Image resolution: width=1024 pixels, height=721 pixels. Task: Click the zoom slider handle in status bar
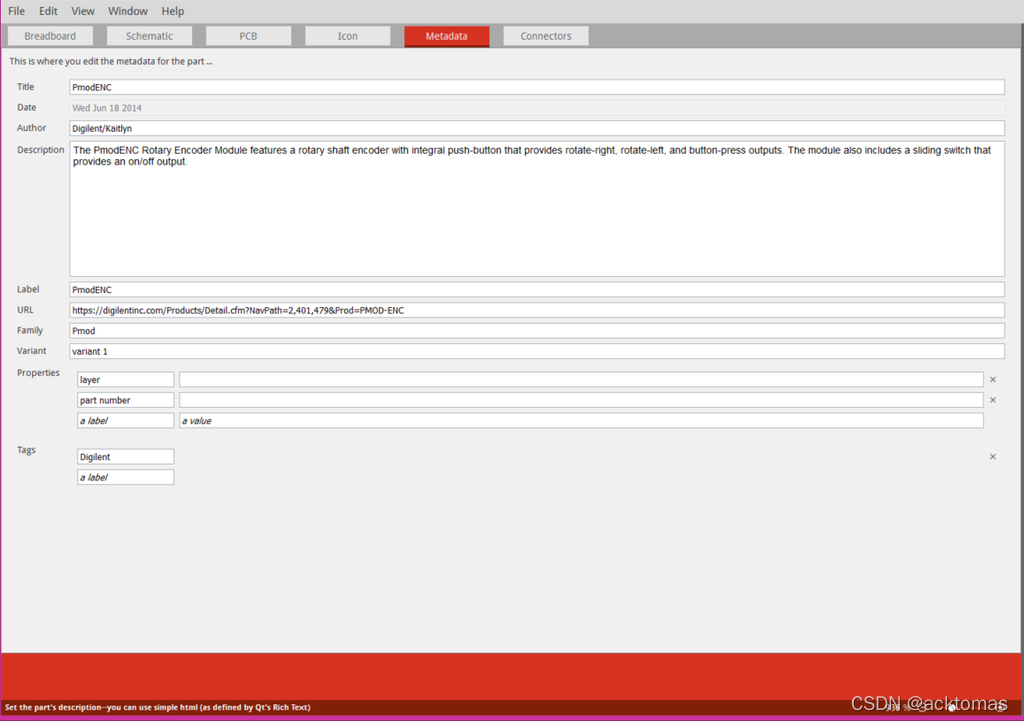(952, 707)
